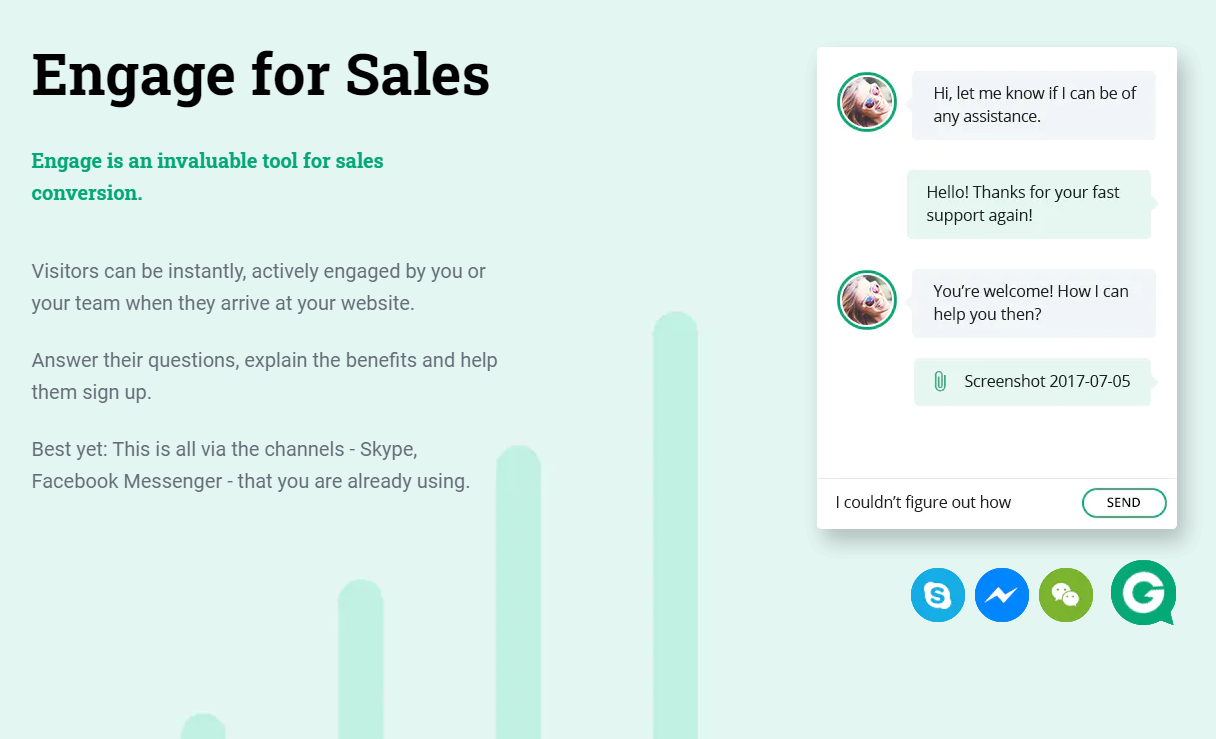This screenshot has height=739, width=1216.
Task: Click the Skype channel icon
Action: click(938, 595)
